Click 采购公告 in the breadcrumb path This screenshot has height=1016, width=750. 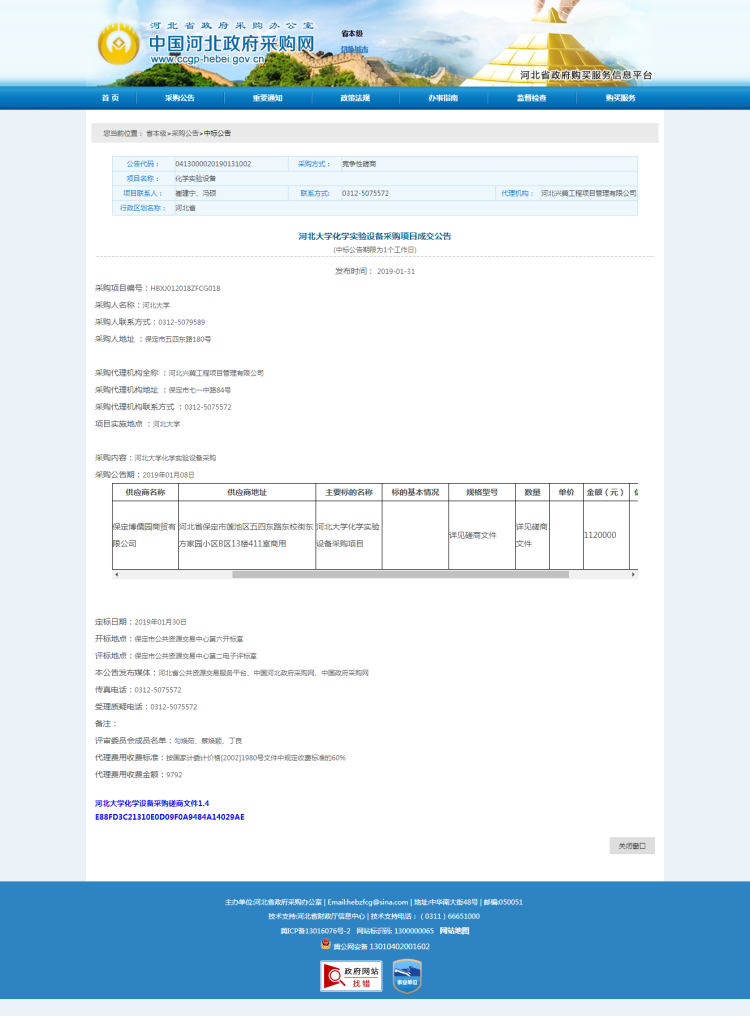[x=185, y=133]
